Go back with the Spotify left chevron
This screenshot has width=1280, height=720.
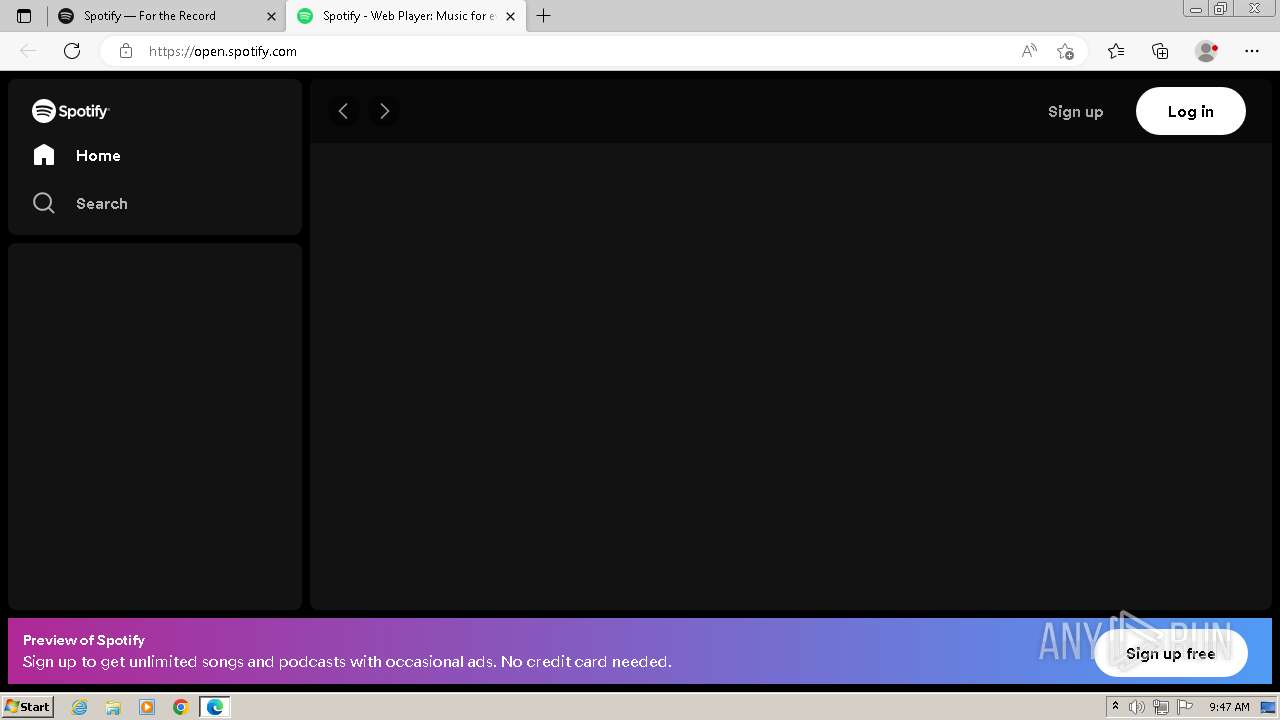pos(344,111)
